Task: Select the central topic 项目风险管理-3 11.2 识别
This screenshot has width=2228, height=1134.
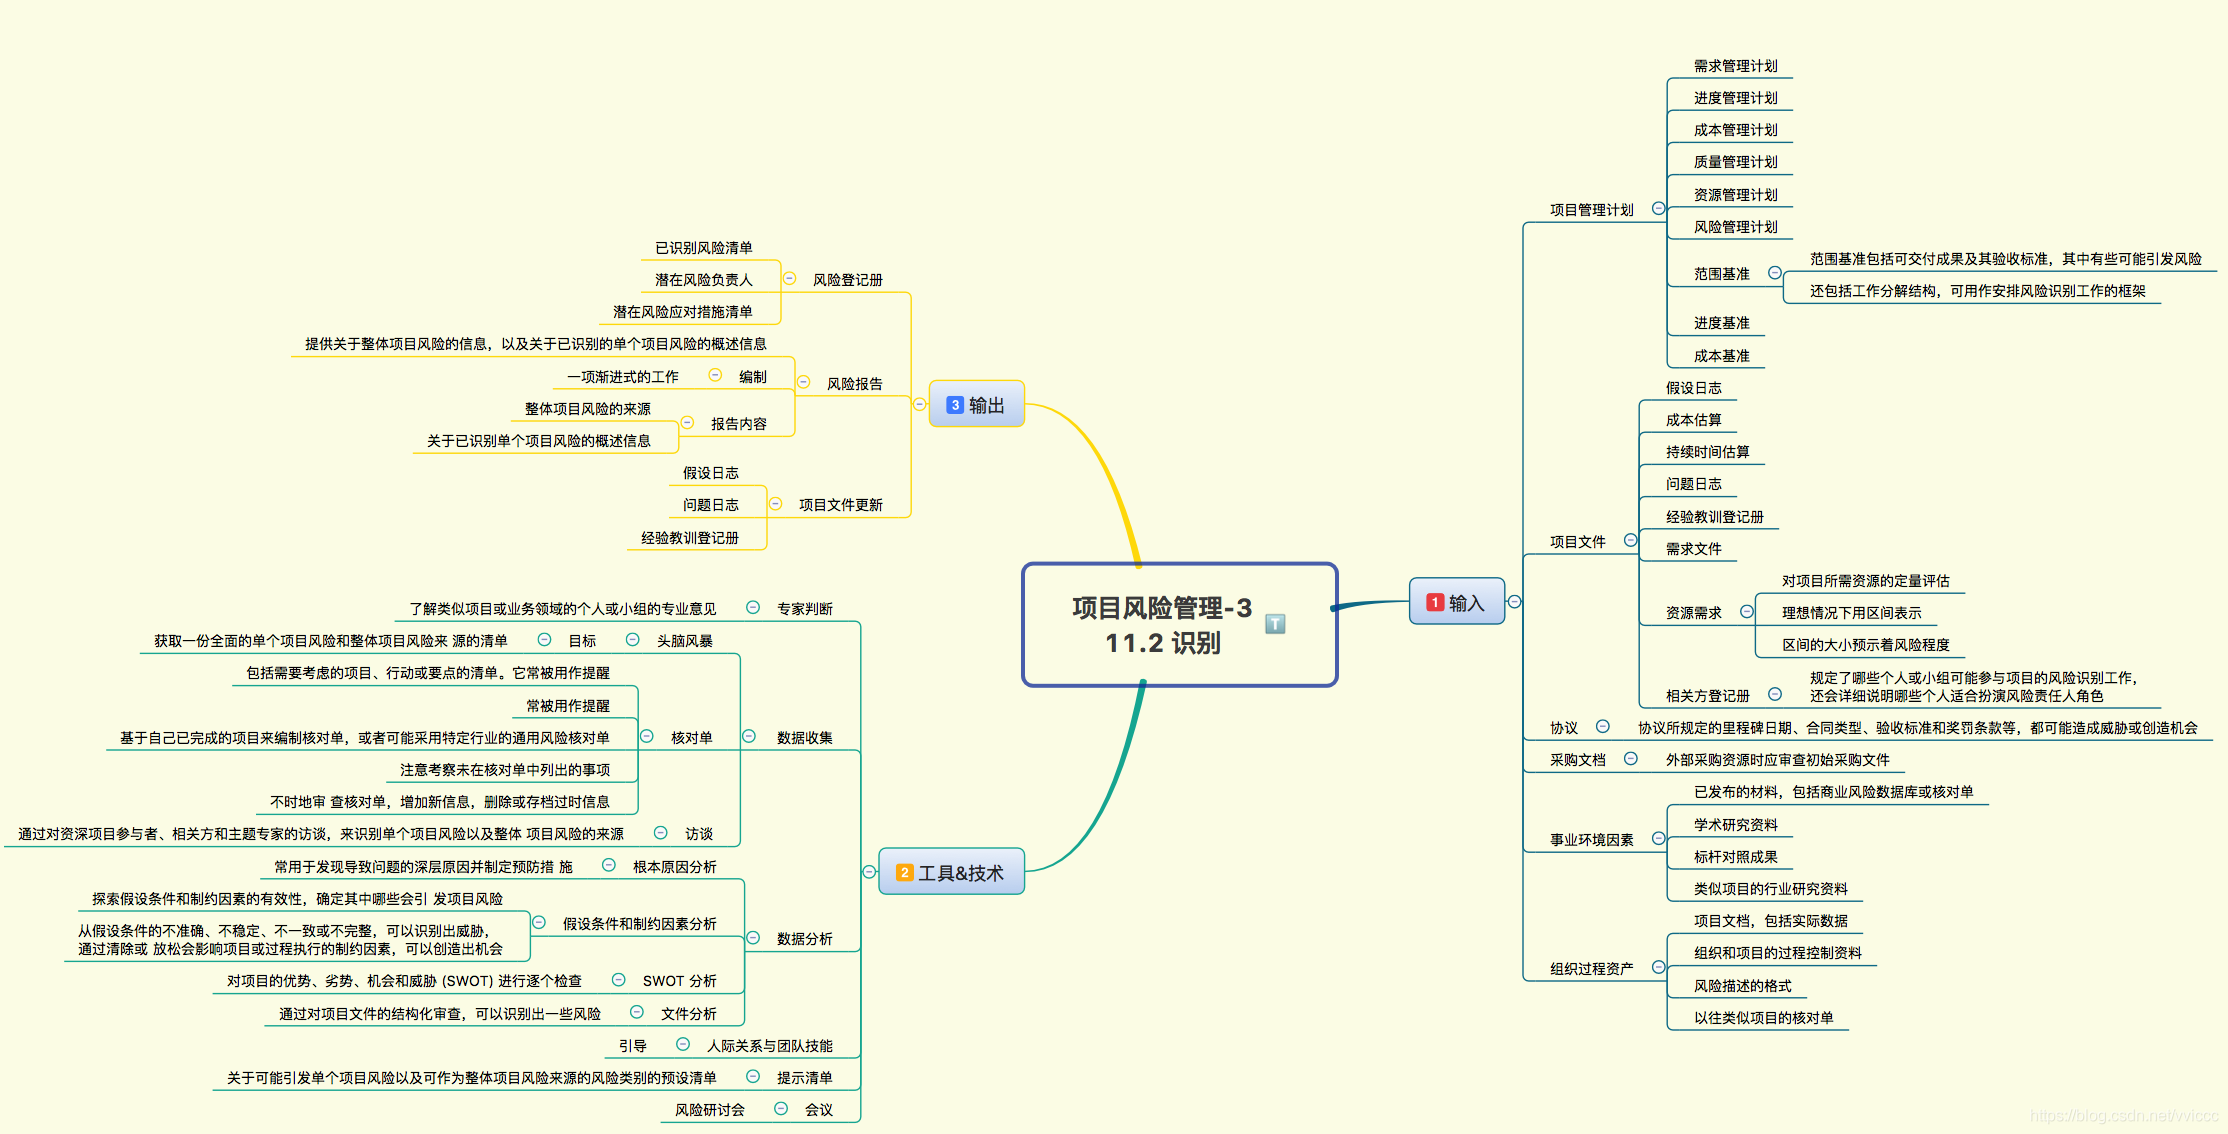Action: pos(1180,625)
